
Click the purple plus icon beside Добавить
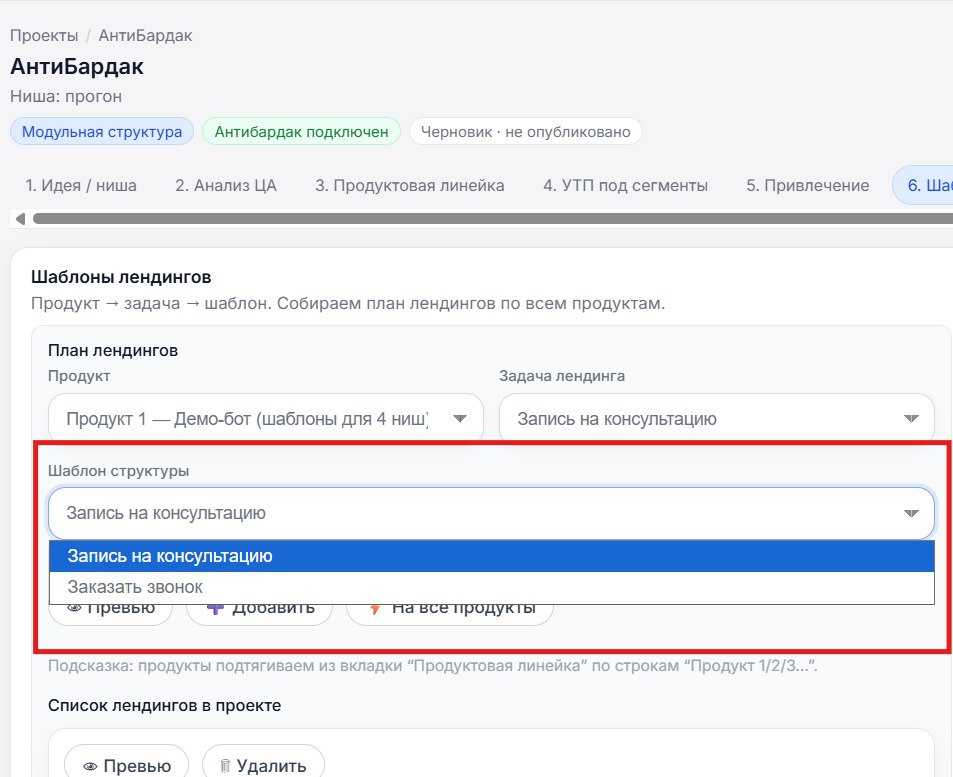pos(214,605)
